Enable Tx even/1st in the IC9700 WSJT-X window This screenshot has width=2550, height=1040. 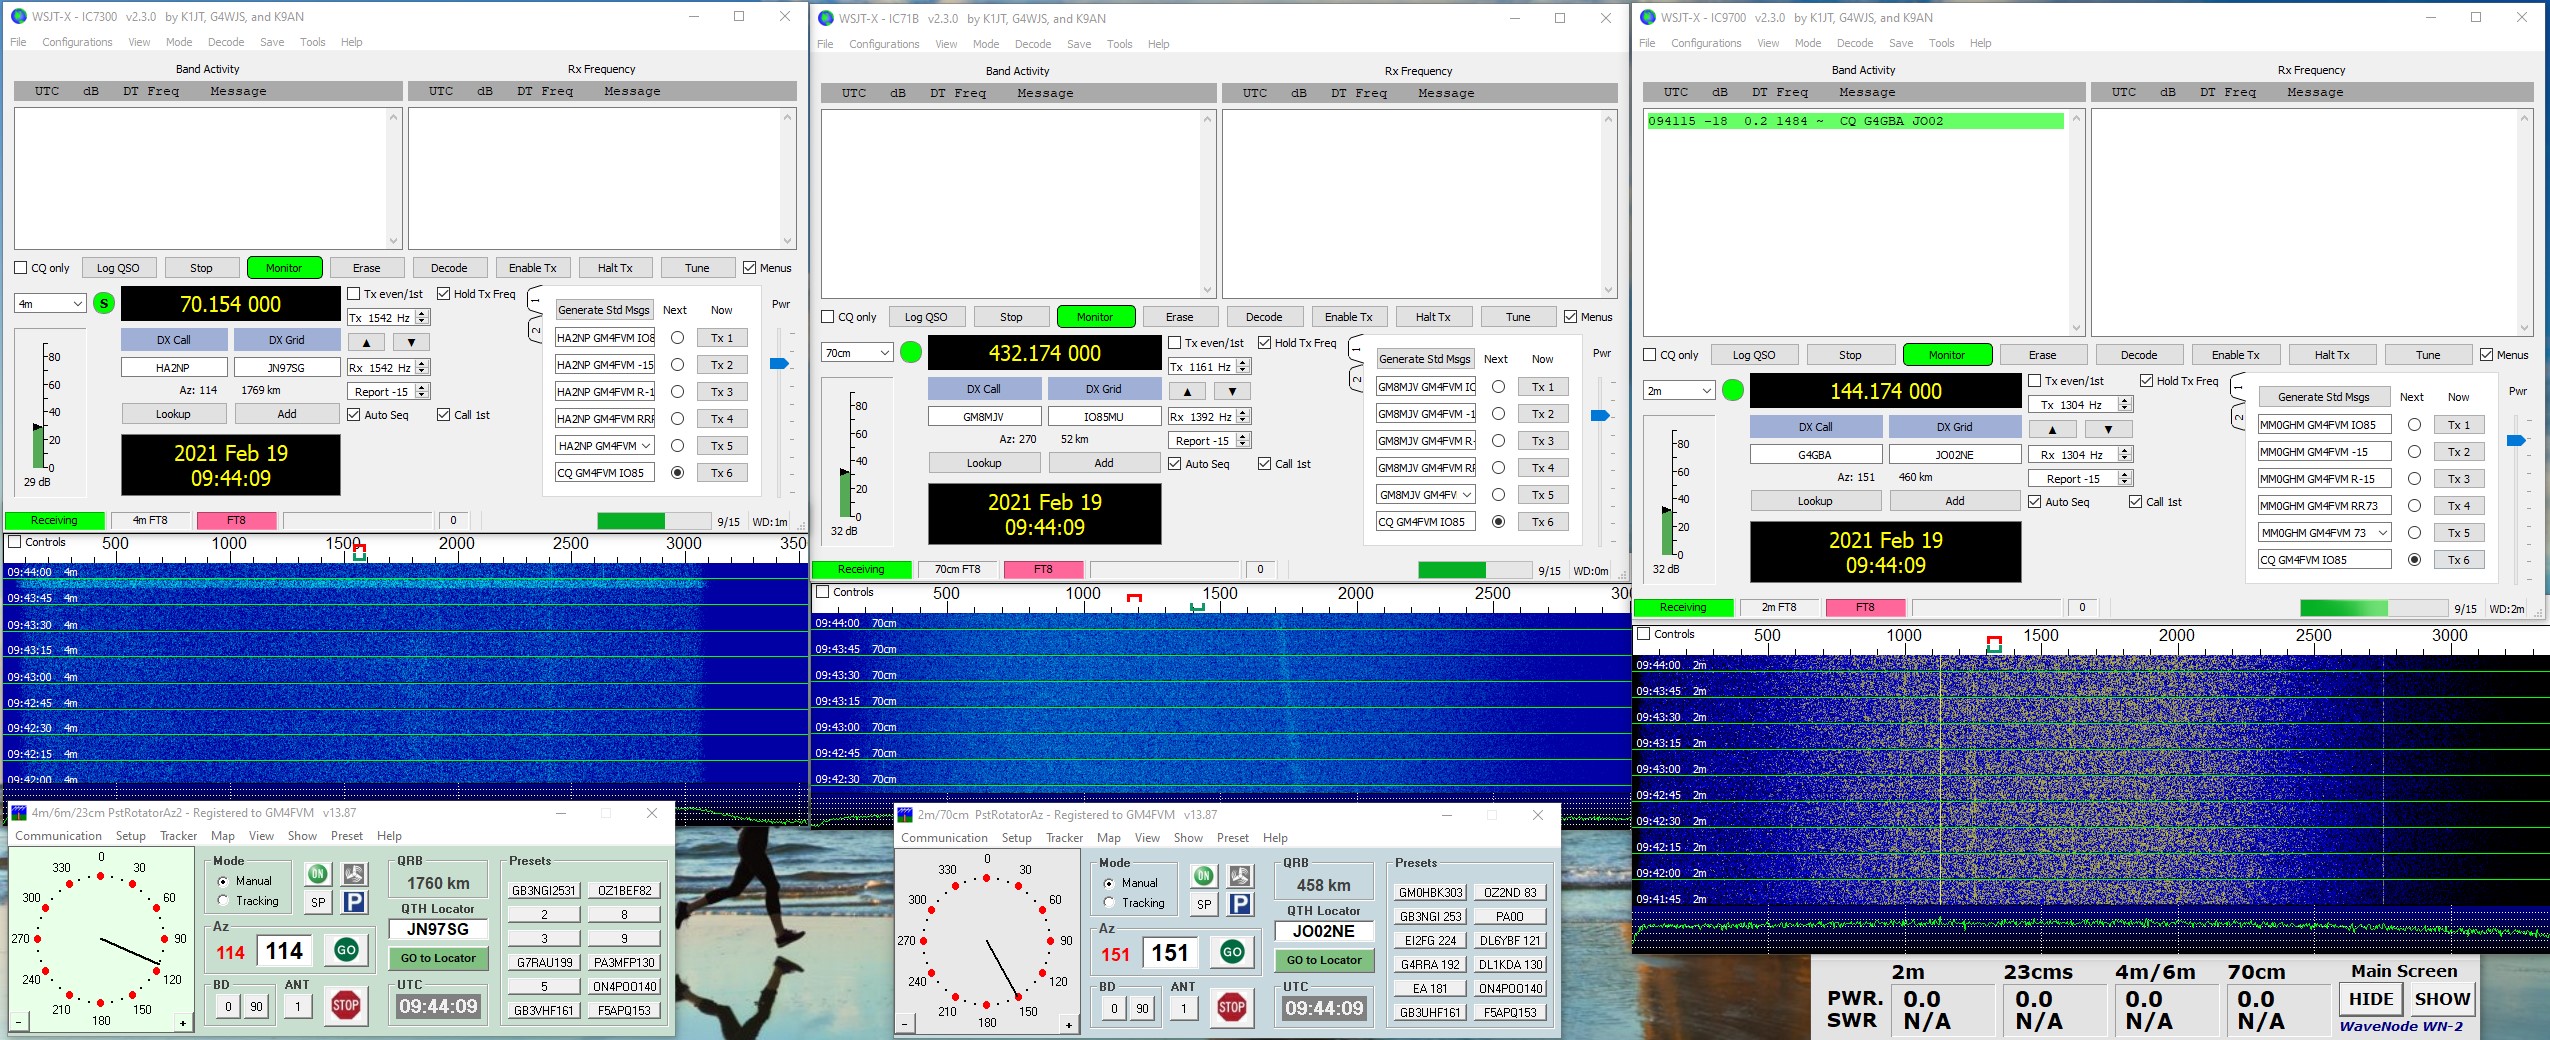(2037, 380)
